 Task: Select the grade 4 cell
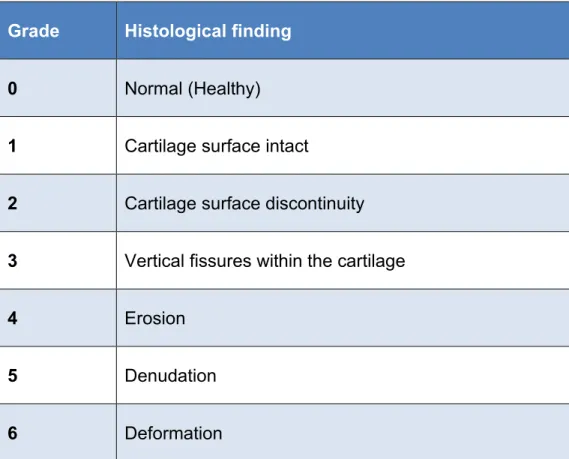(58, 318)
